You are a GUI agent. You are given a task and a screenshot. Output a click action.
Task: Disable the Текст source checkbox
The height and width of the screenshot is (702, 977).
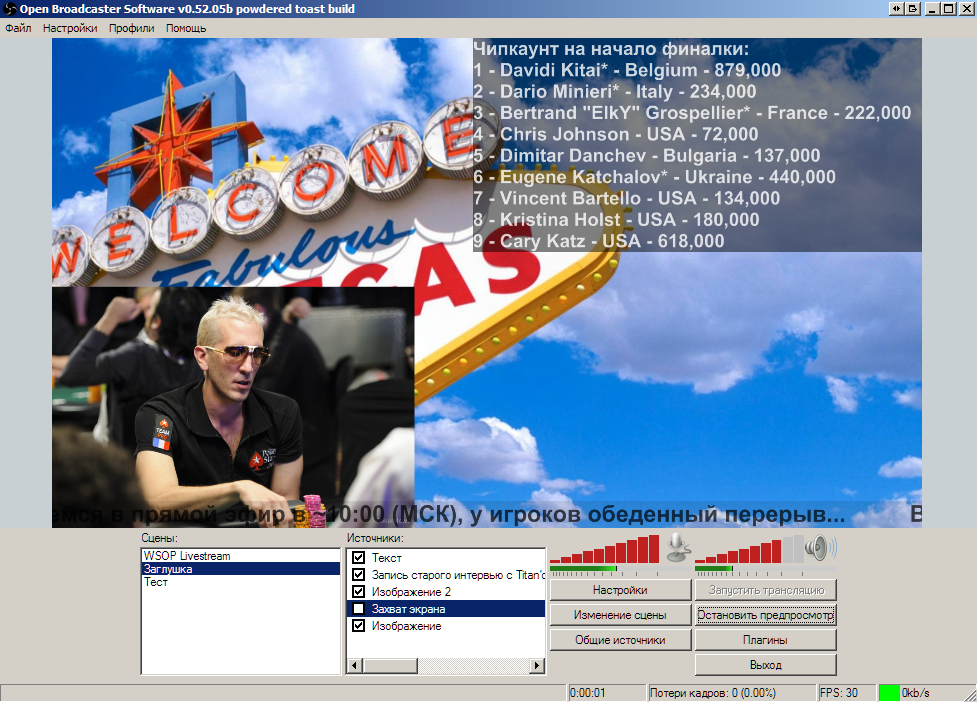click(359, 558)
